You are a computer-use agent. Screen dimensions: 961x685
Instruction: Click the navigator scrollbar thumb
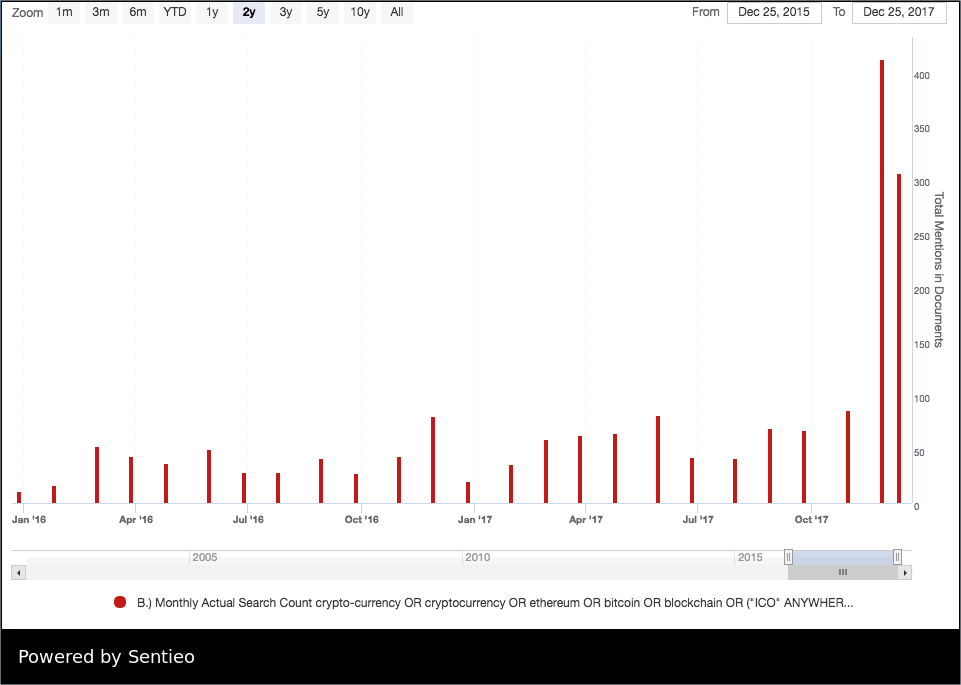point(843,573)
